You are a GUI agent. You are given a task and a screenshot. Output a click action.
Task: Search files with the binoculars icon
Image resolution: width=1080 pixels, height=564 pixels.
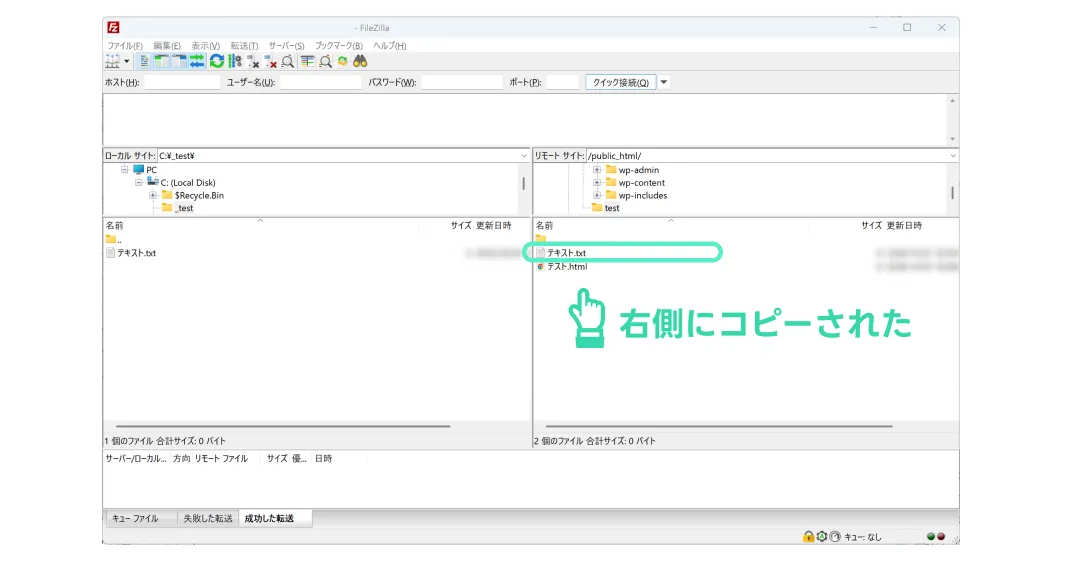(x=360, y=61)
